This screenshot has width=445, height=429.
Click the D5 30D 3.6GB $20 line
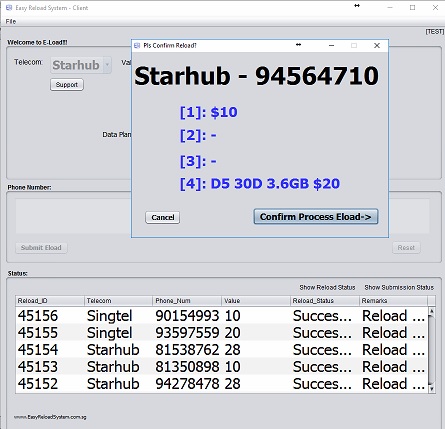pos(260,184)
